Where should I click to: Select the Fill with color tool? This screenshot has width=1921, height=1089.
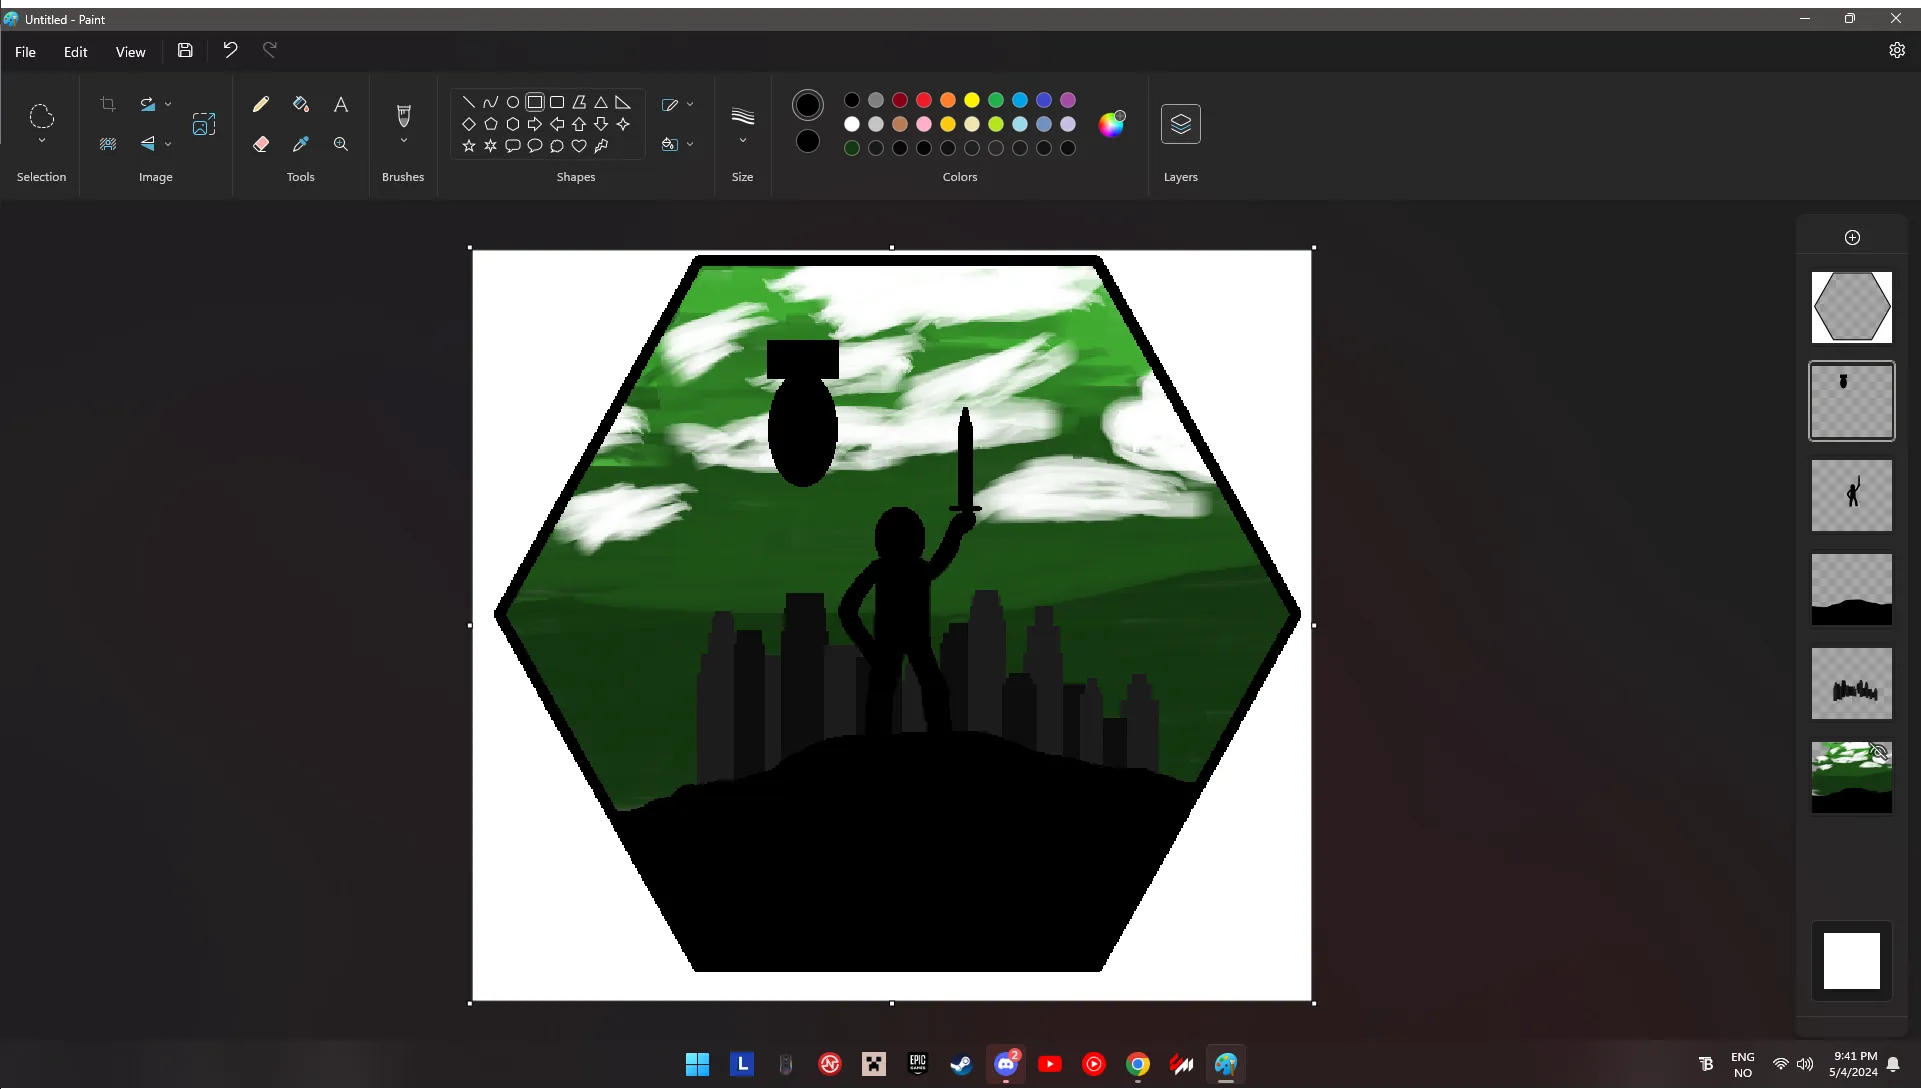coord(301,104)
